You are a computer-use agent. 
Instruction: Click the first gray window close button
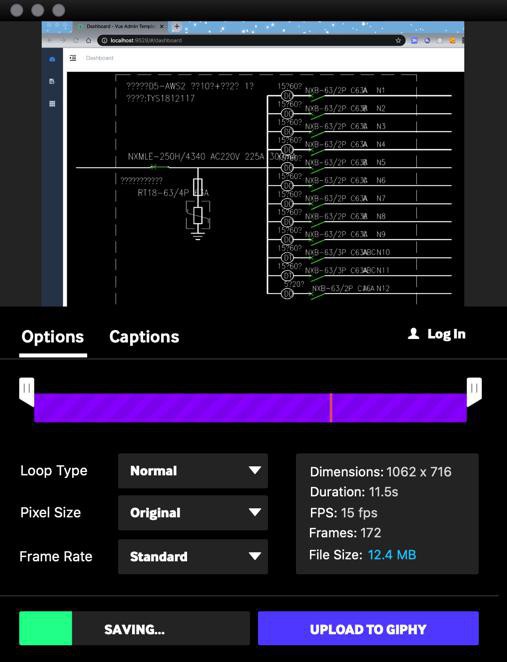(x=16, y=10)
